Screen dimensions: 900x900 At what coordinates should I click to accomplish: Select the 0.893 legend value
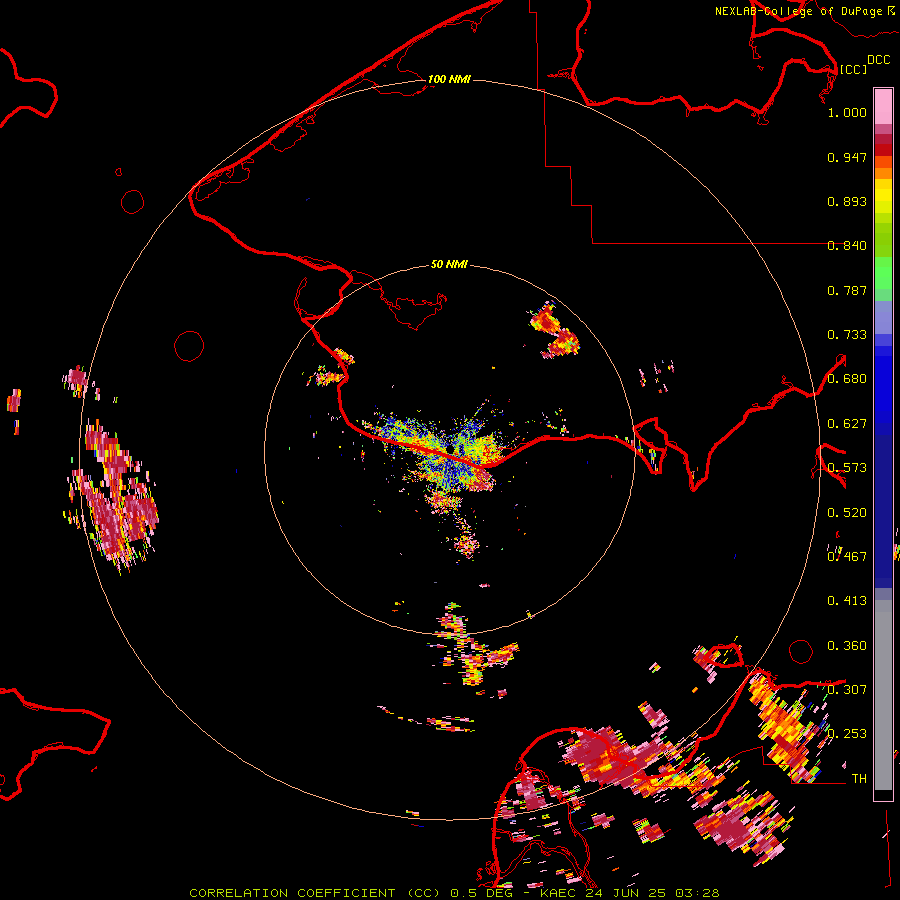click(x=847, y=201)
